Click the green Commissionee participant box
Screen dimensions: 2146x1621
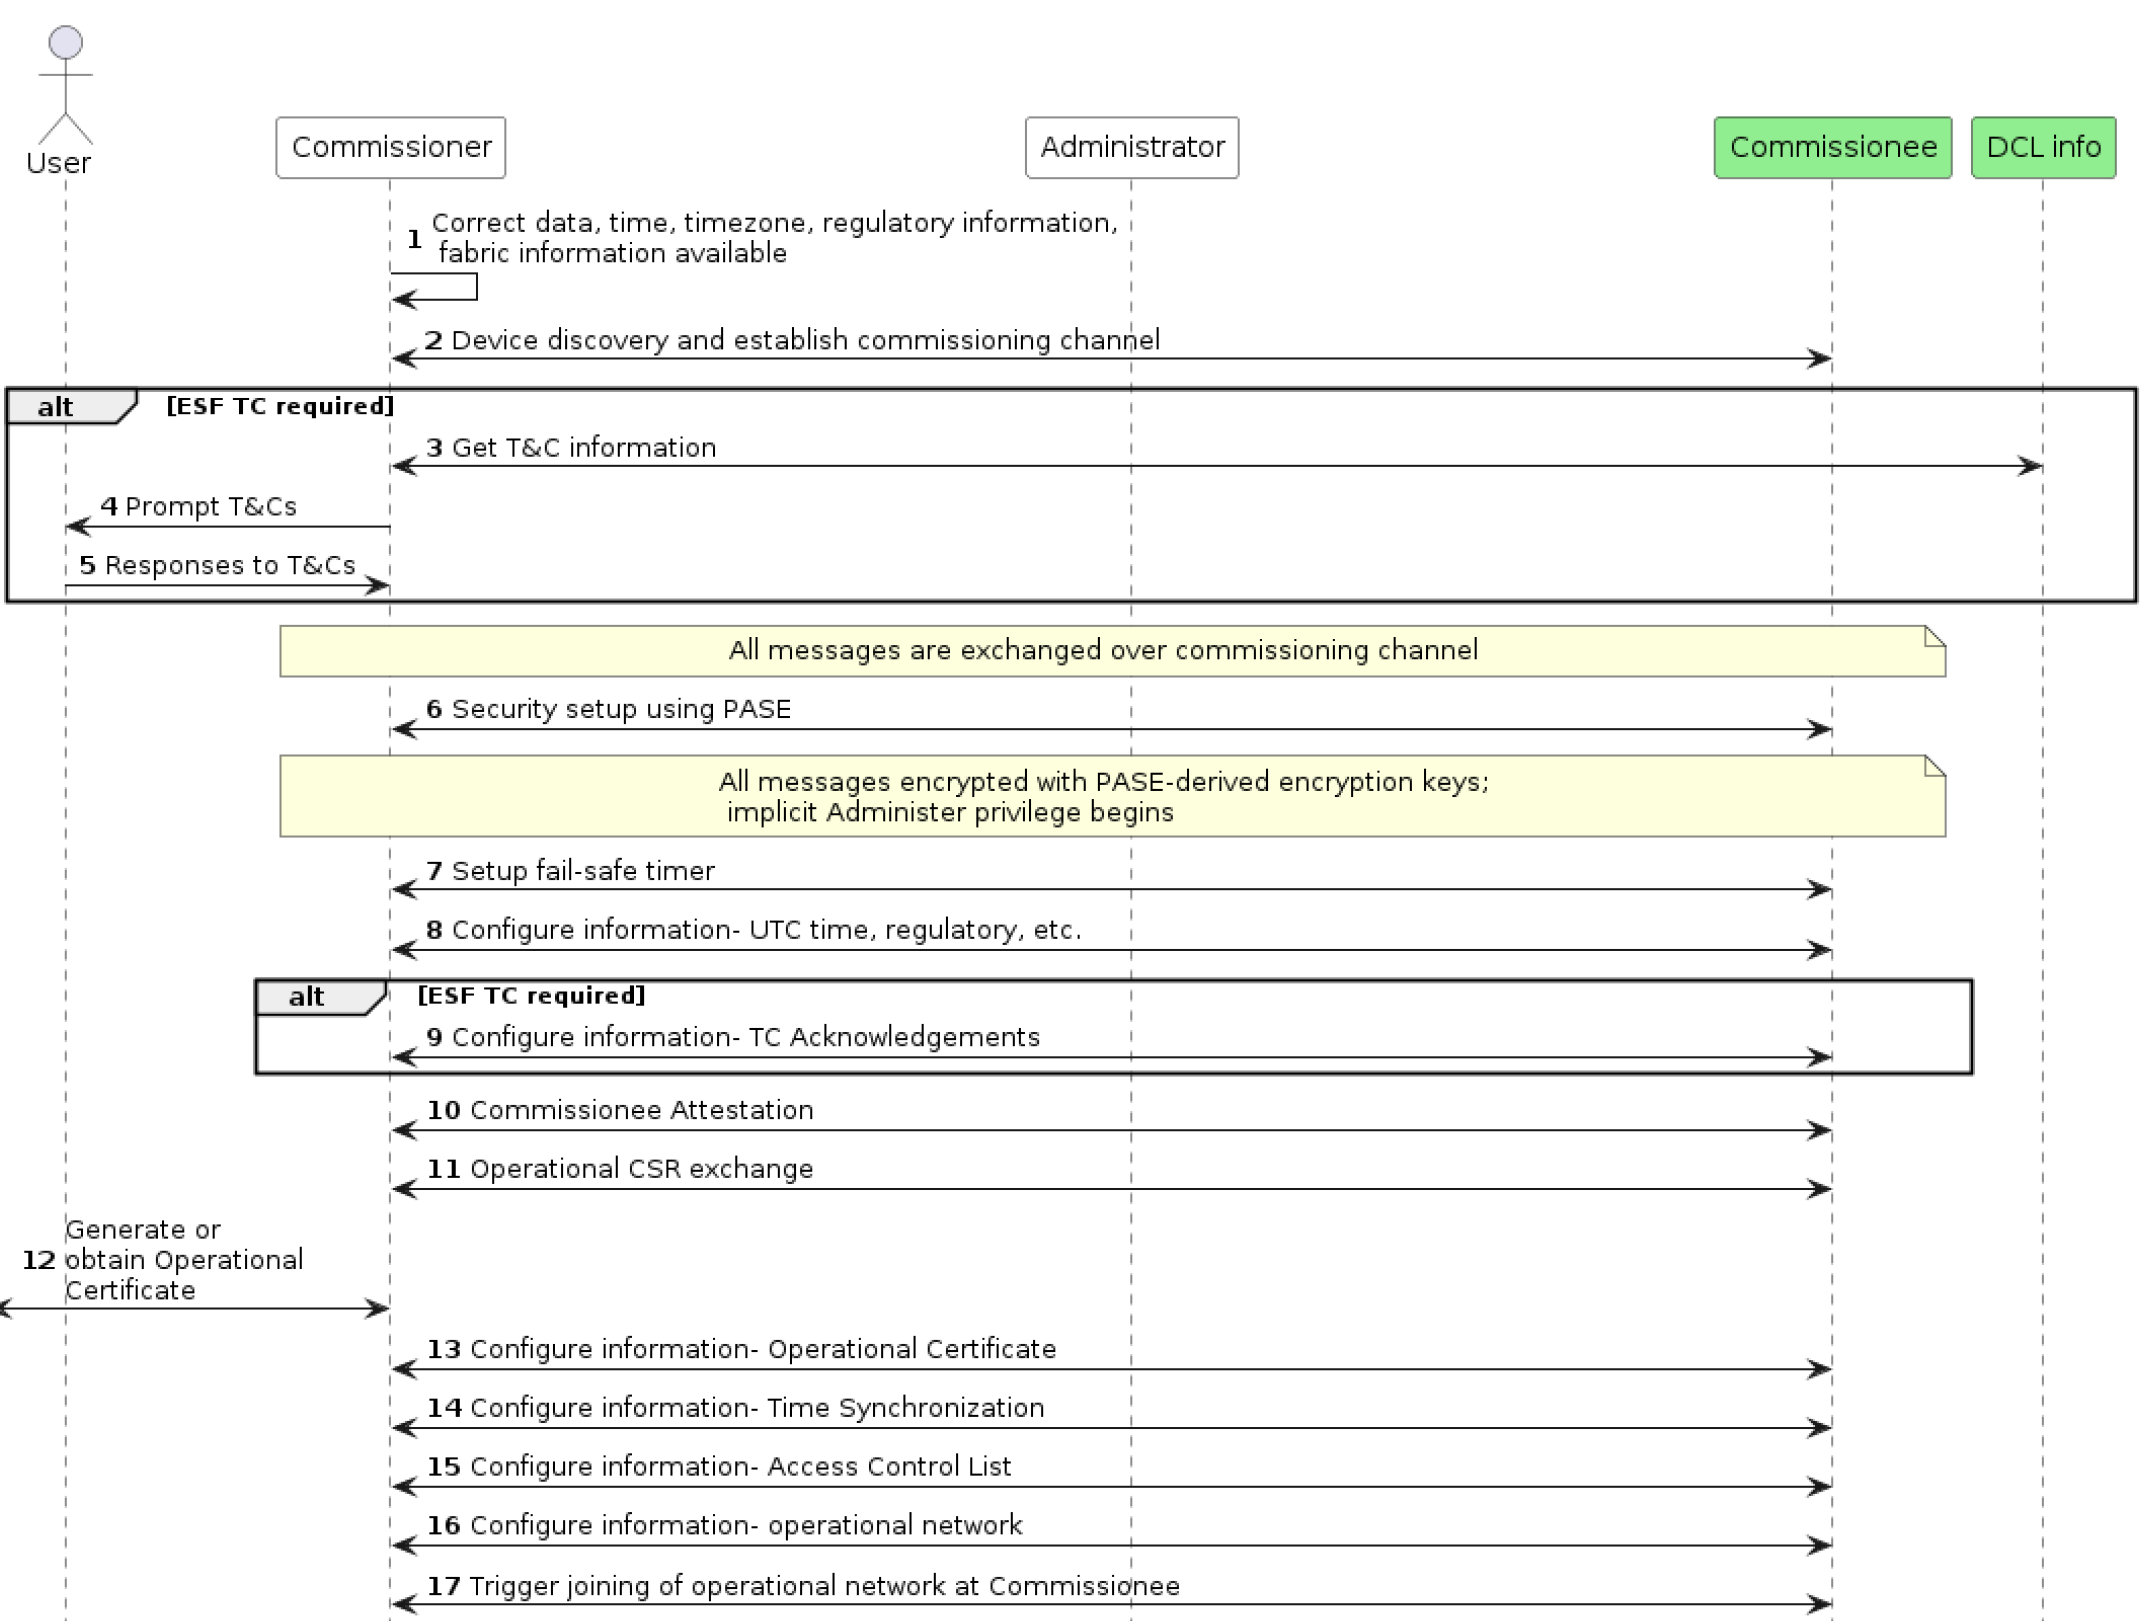point(1832,147)
